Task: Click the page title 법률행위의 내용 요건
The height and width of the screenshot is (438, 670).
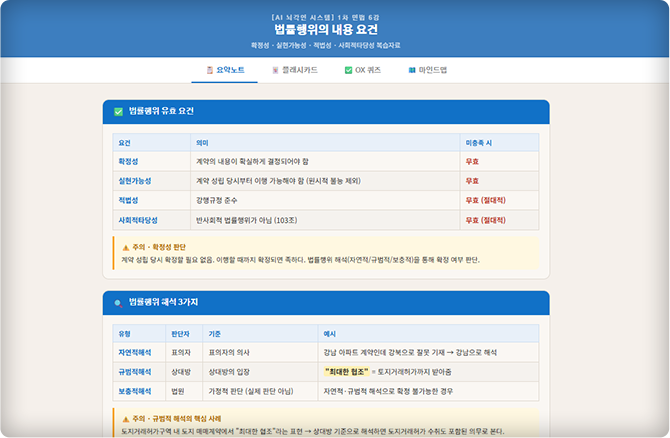Action: 326,29
